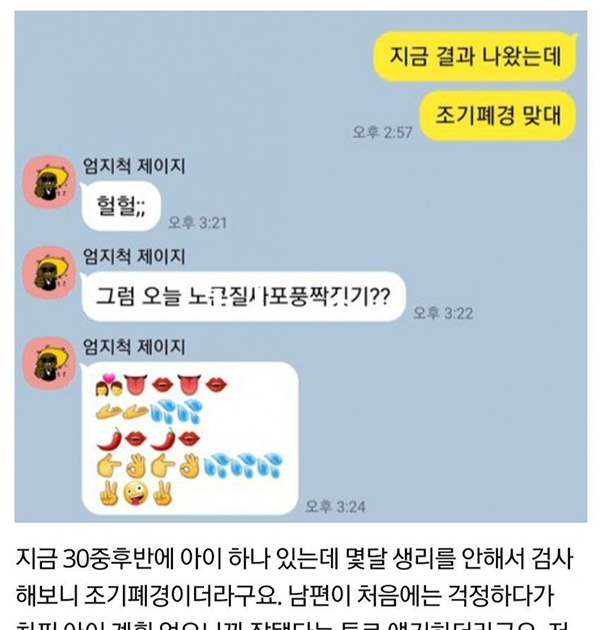
Task: Click sender name '엄지척 제이지' above second message
Action: tap(134, 257)
